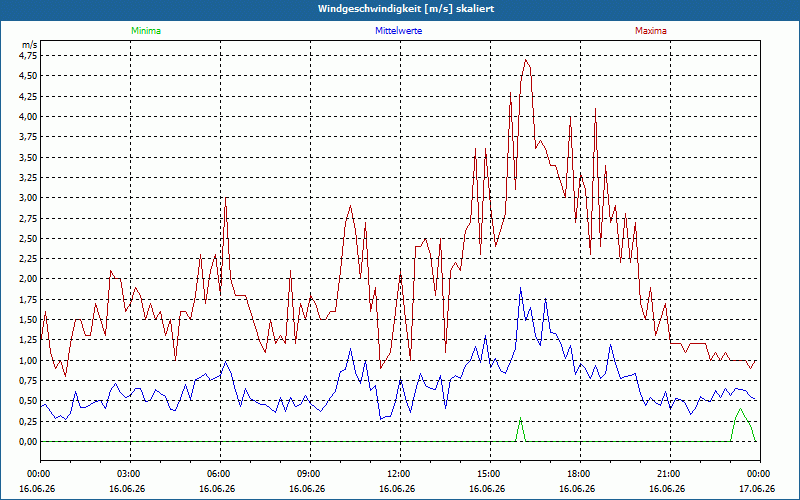Click the 17.06.26 date label
Viewport: 800px width, 500px height.
[x=757, y=488]
